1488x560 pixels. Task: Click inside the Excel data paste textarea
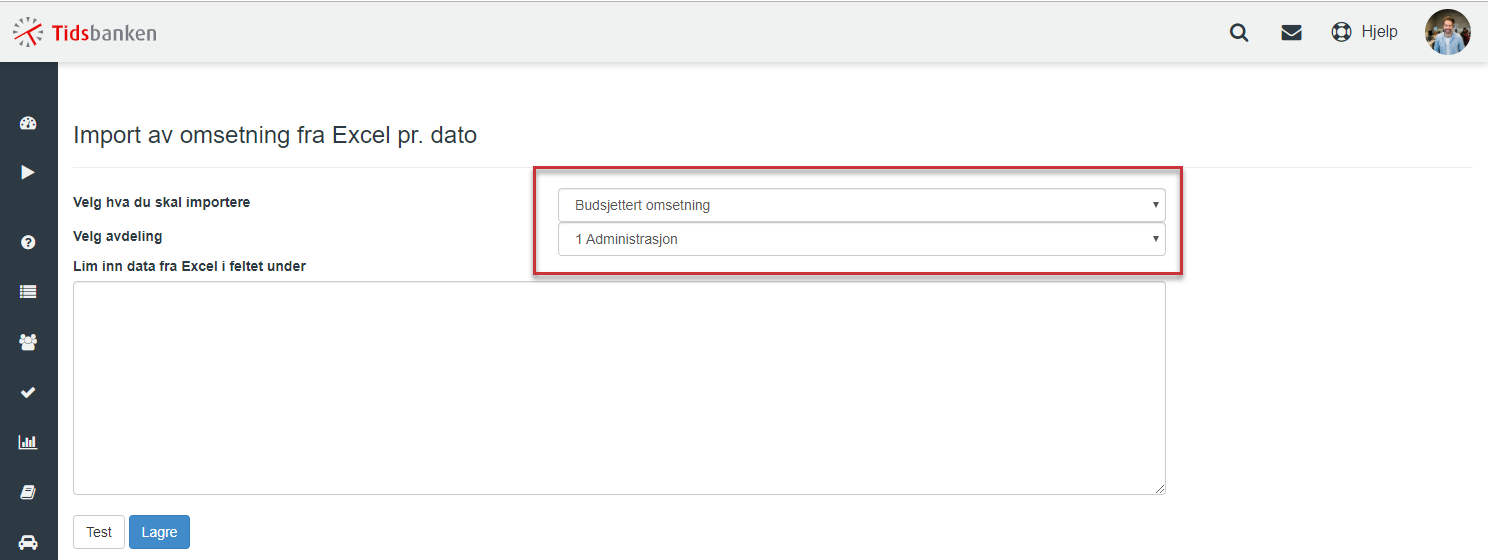click(x=619, y=388)
